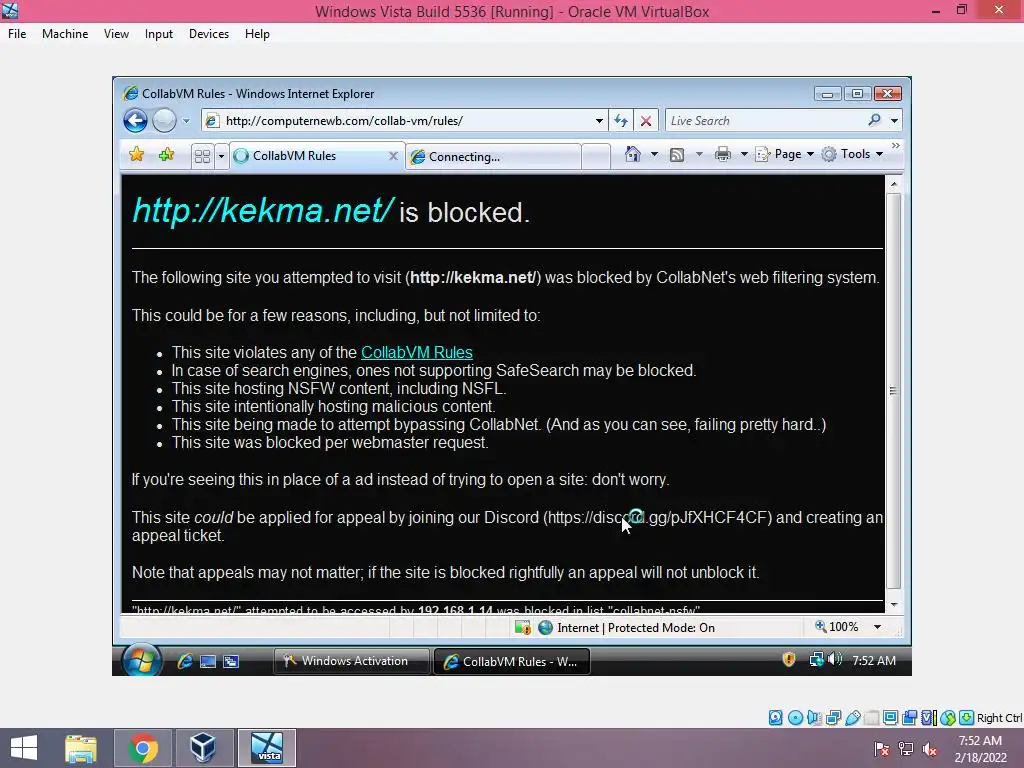
Task: Expand the address bar history dropdown
Action: pos(599,121)
